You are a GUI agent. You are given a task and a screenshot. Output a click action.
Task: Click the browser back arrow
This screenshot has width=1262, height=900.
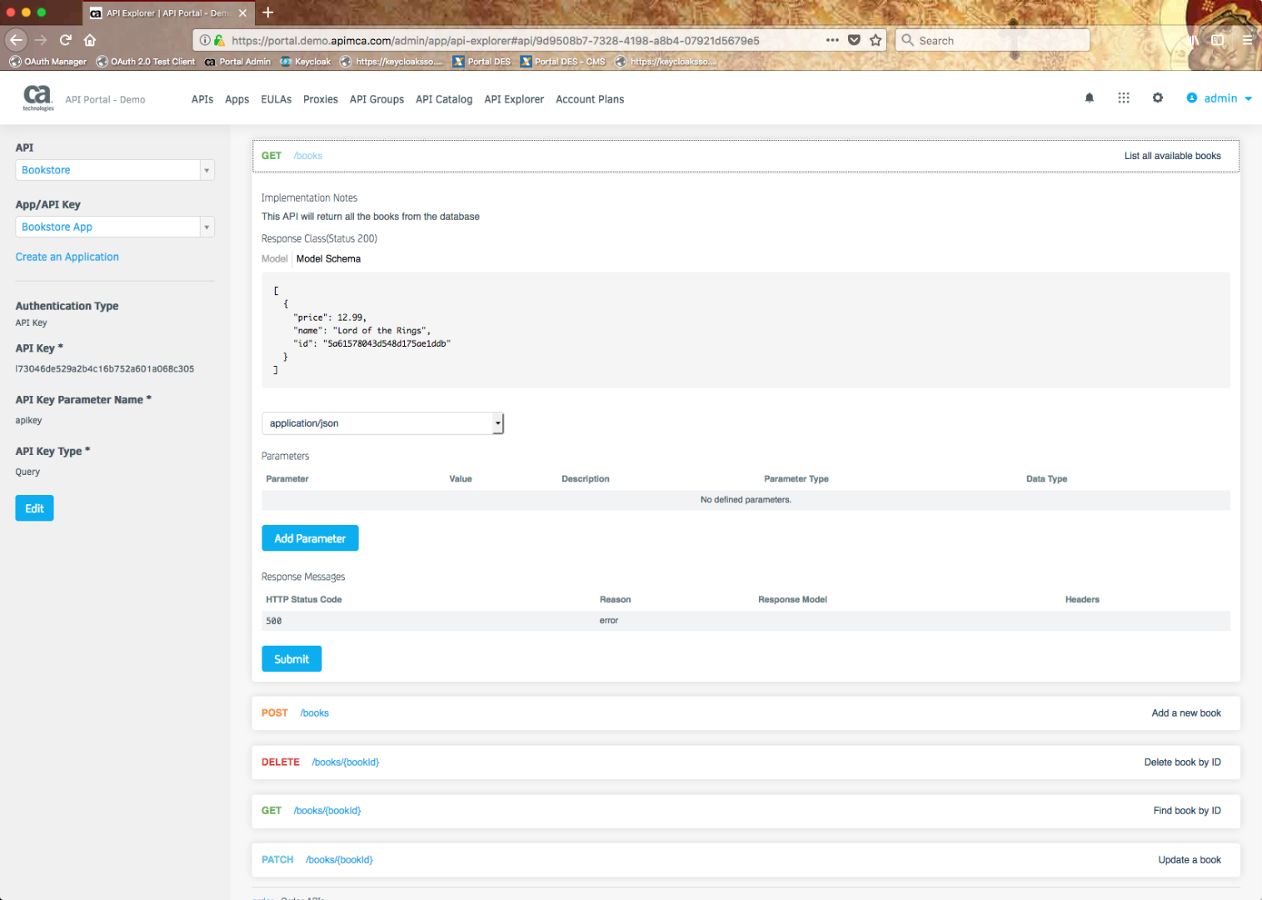pyautogui.click(x=16, y=40)
